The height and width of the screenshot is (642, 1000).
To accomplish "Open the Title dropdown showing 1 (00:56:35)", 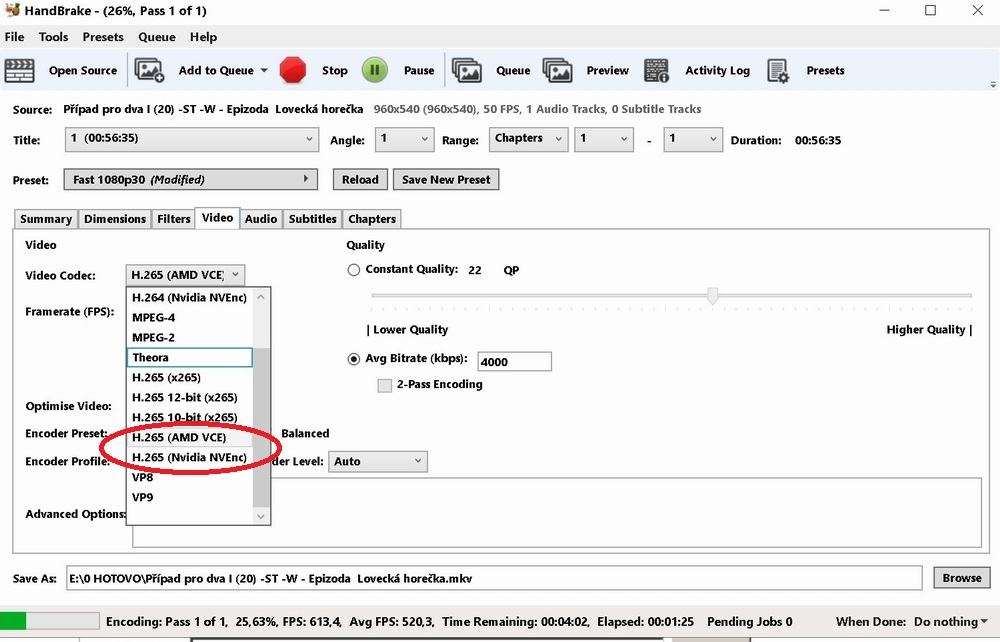I will [191, 139].
